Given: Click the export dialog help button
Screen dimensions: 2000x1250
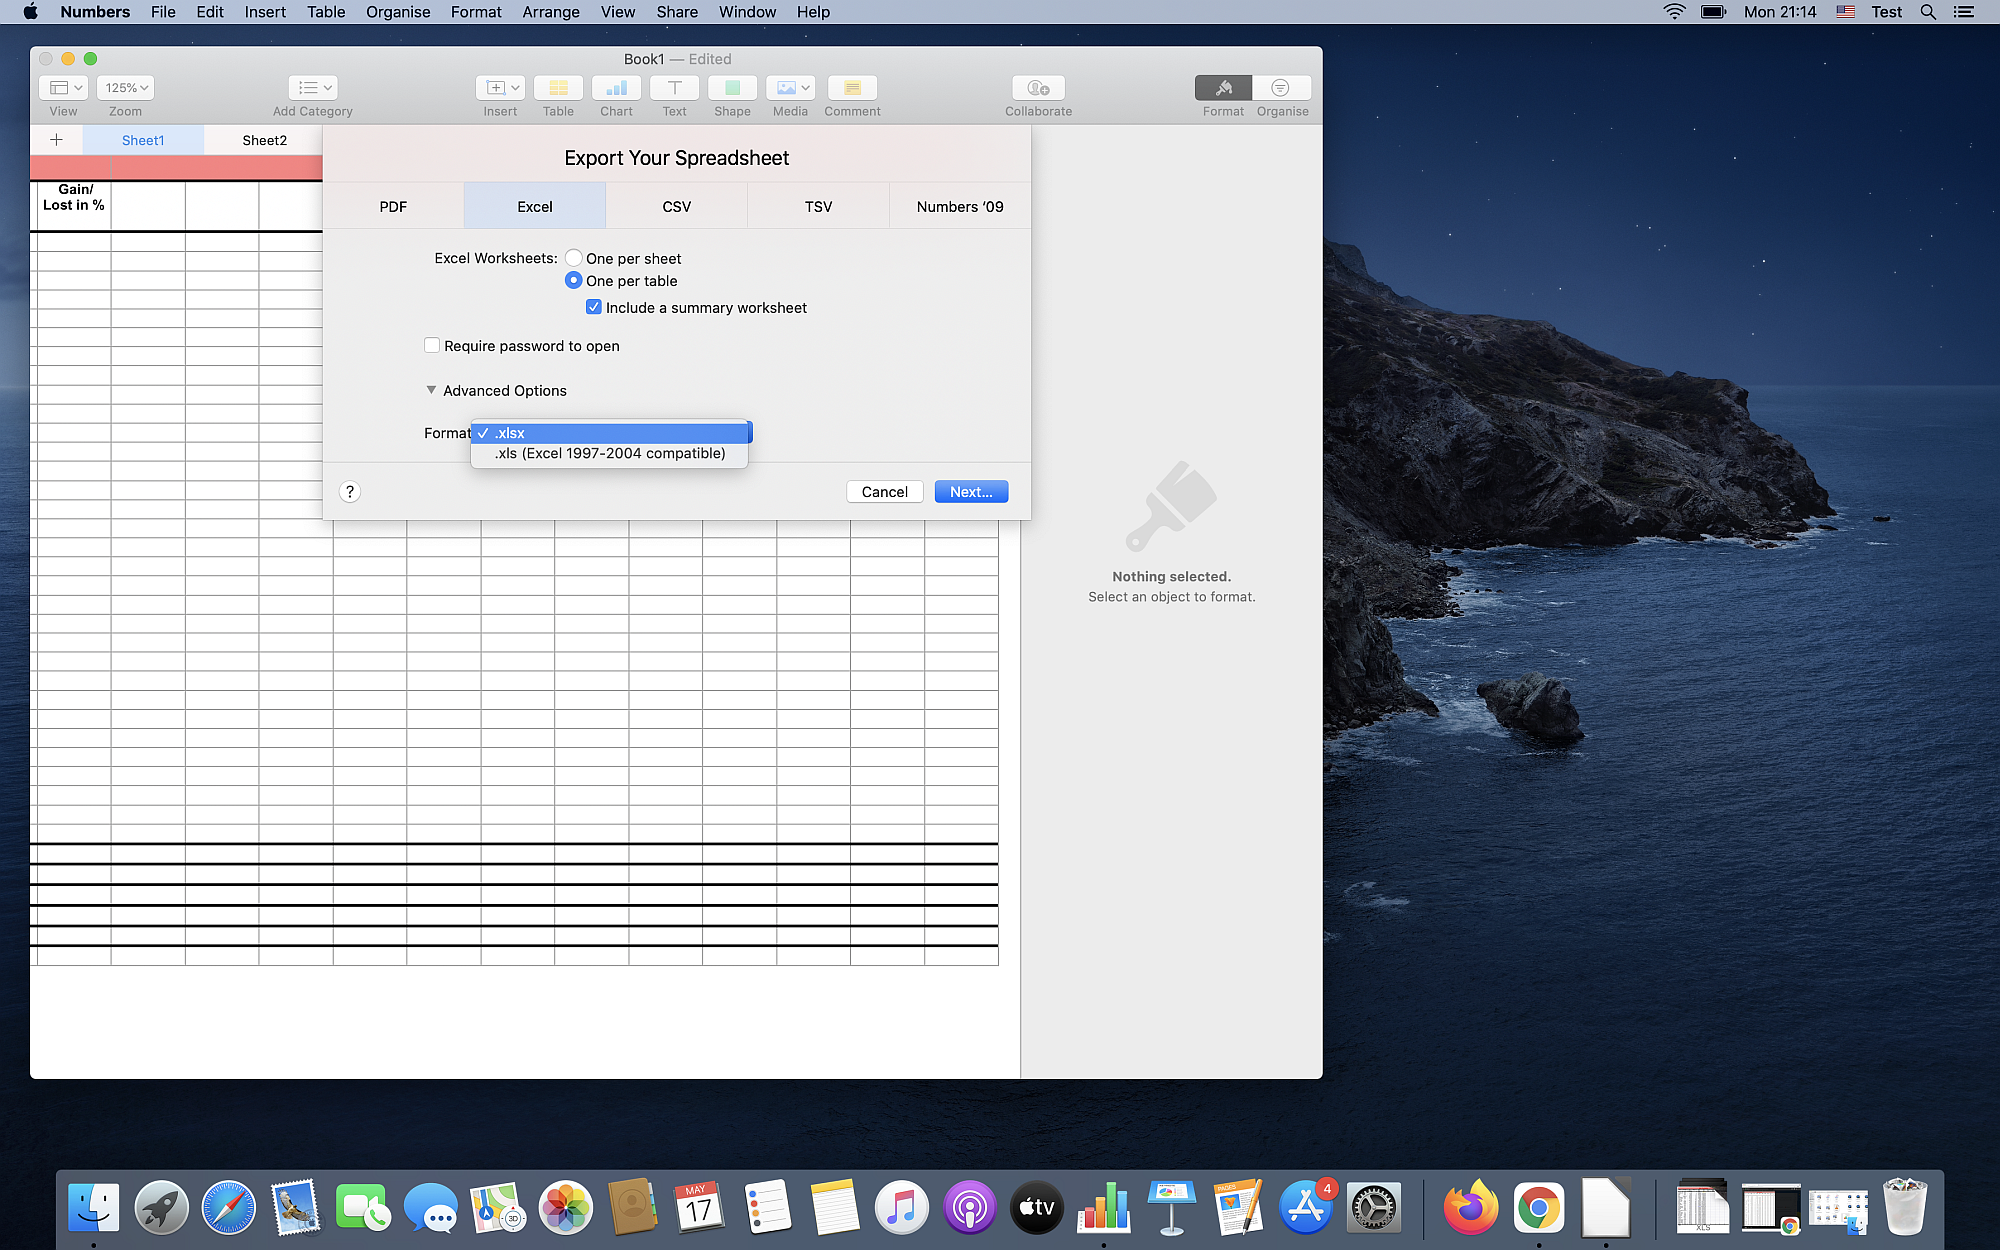Looking at the screenshot, I should point(350,492).
